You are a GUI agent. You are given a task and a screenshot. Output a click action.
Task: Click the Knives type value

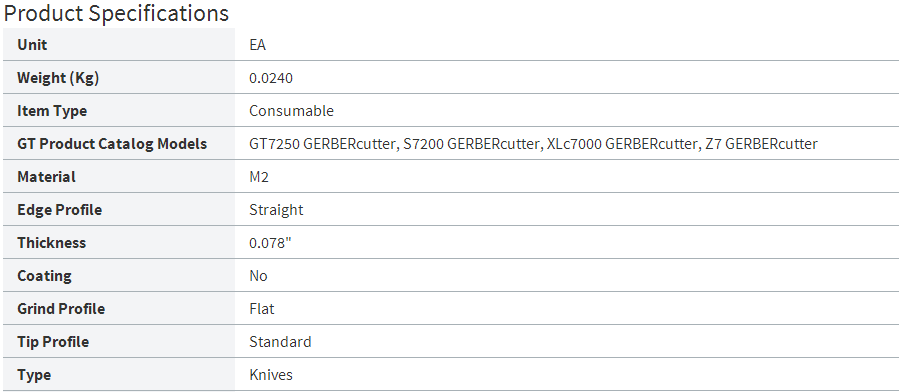pyautogui.click(x=271, y=375)
